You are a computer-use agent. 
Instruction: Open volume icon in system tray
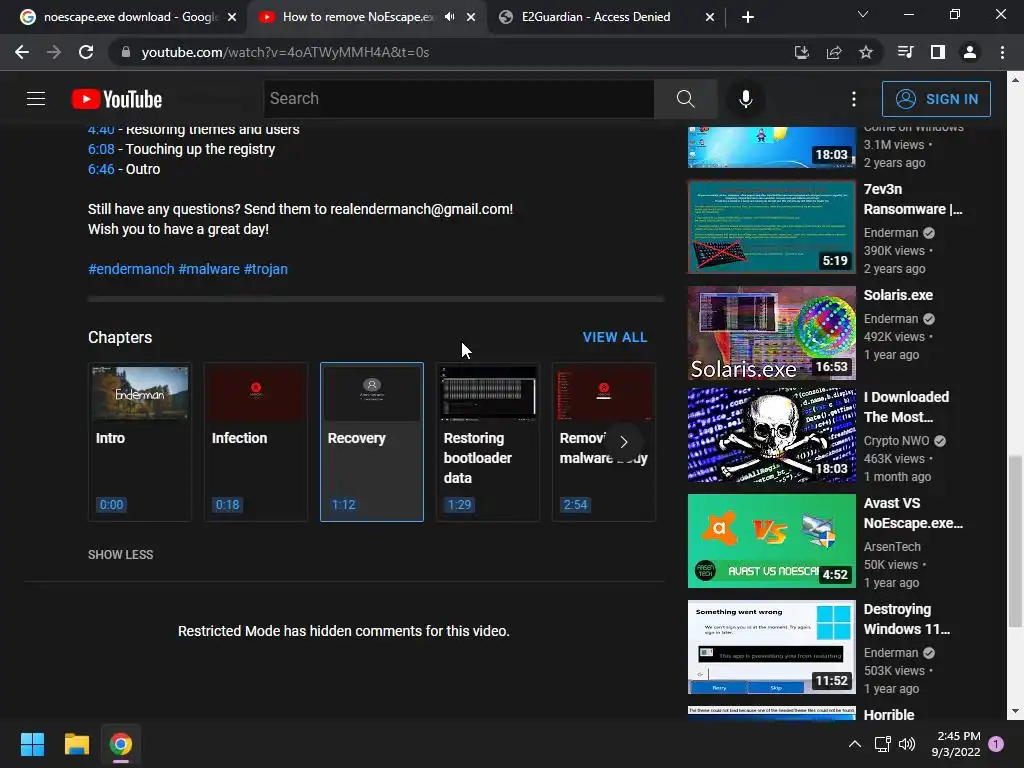coord(907,744)
